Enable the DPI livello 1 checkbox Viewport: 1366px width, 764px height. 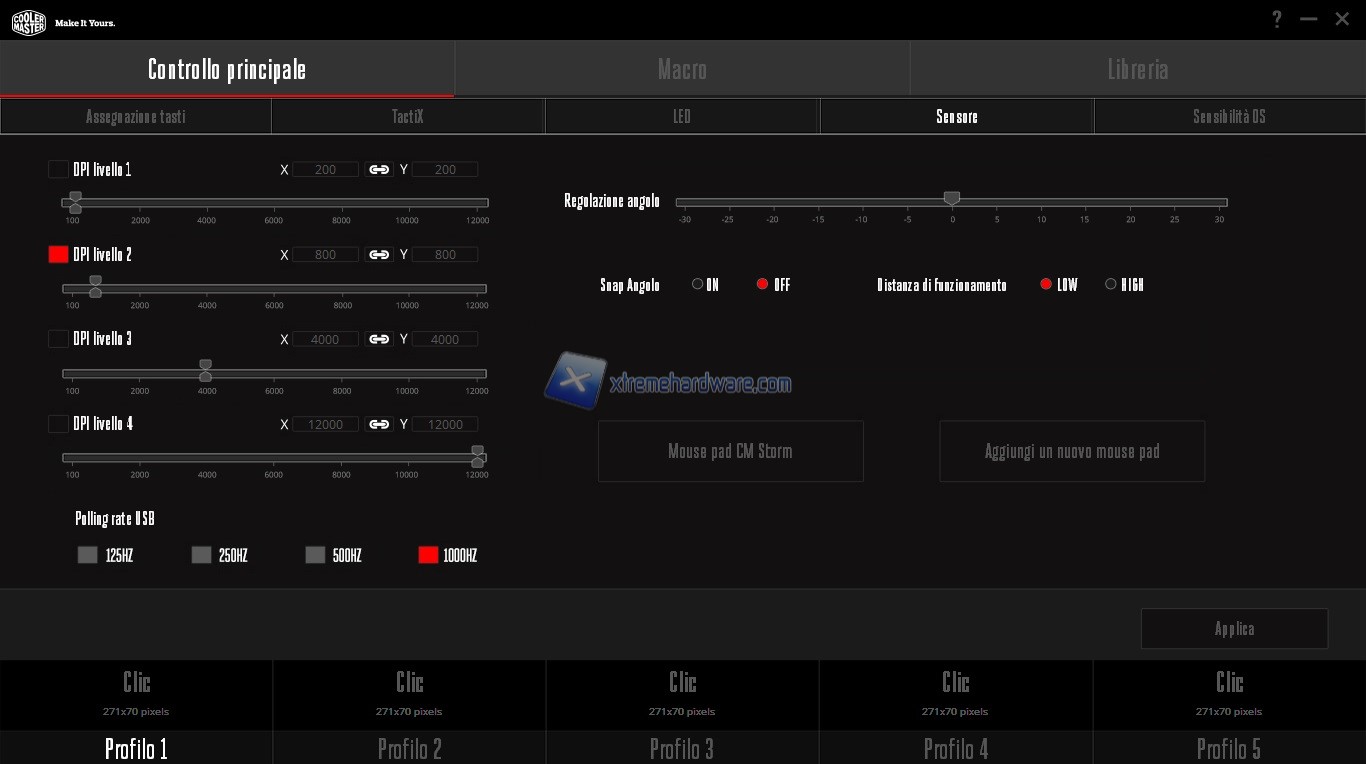(x=58, y=170)
